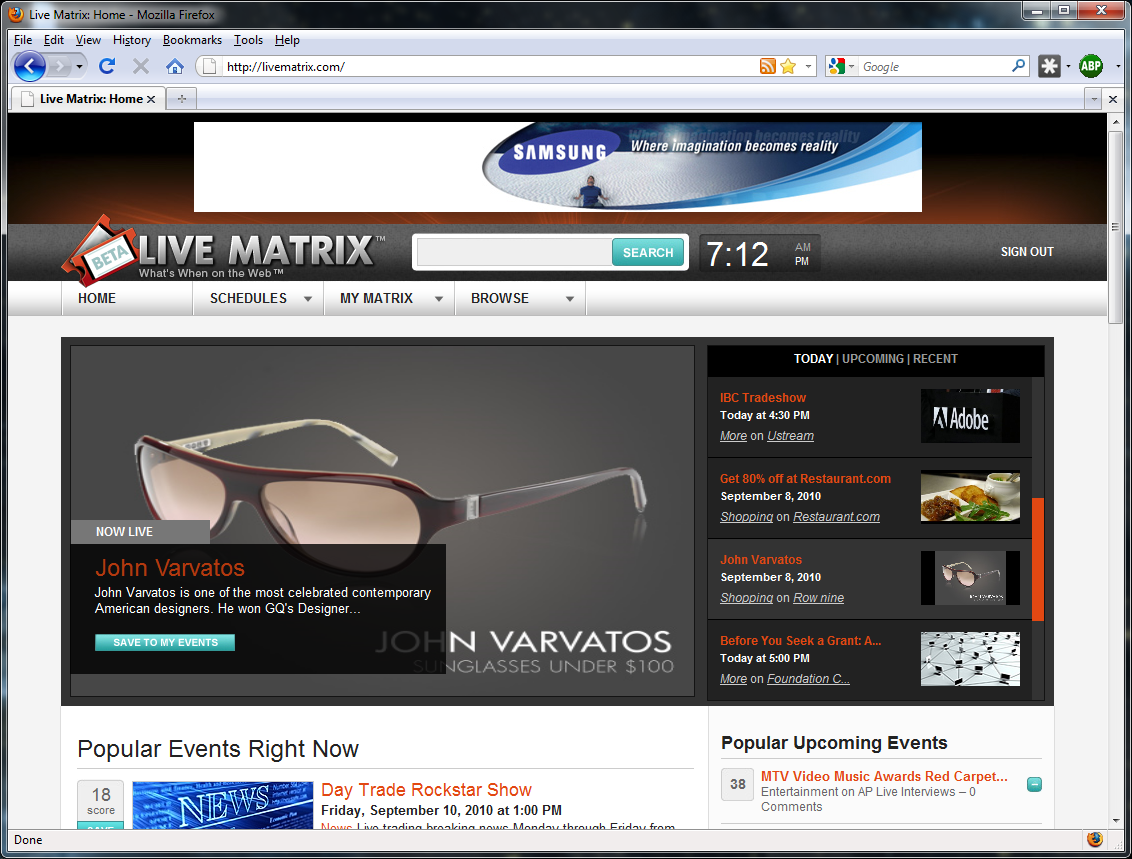Open Before You Seek a Grant link

(800, 640)
